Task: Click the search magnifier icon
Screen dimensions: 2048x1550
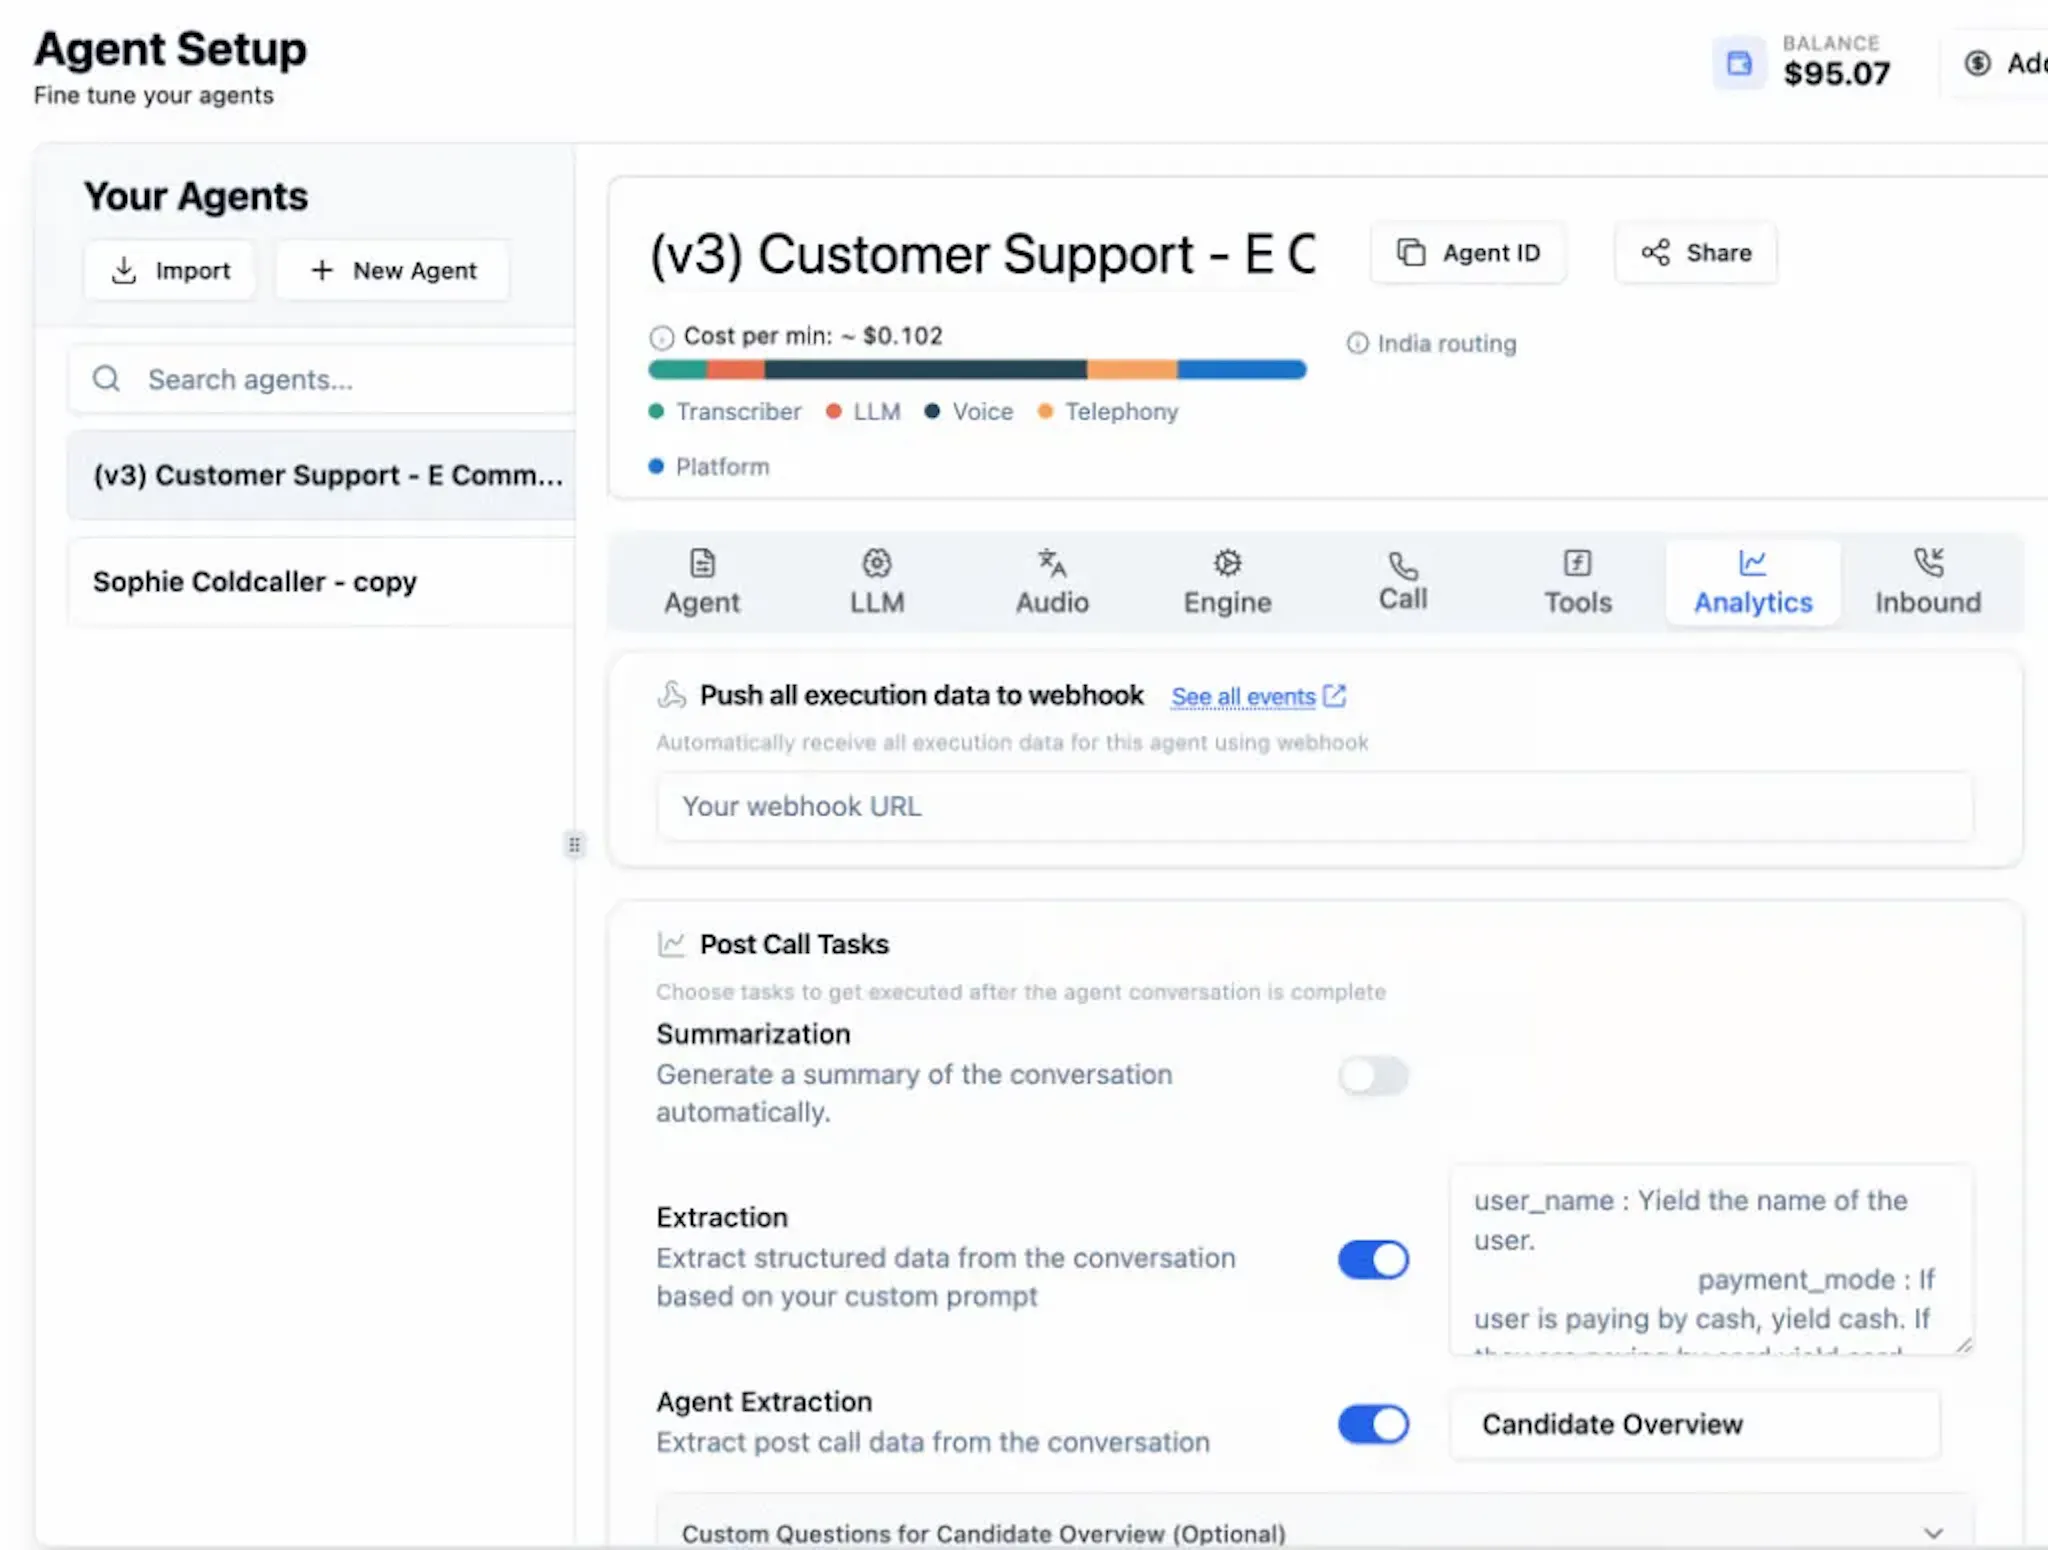Action: coord(106,379)
